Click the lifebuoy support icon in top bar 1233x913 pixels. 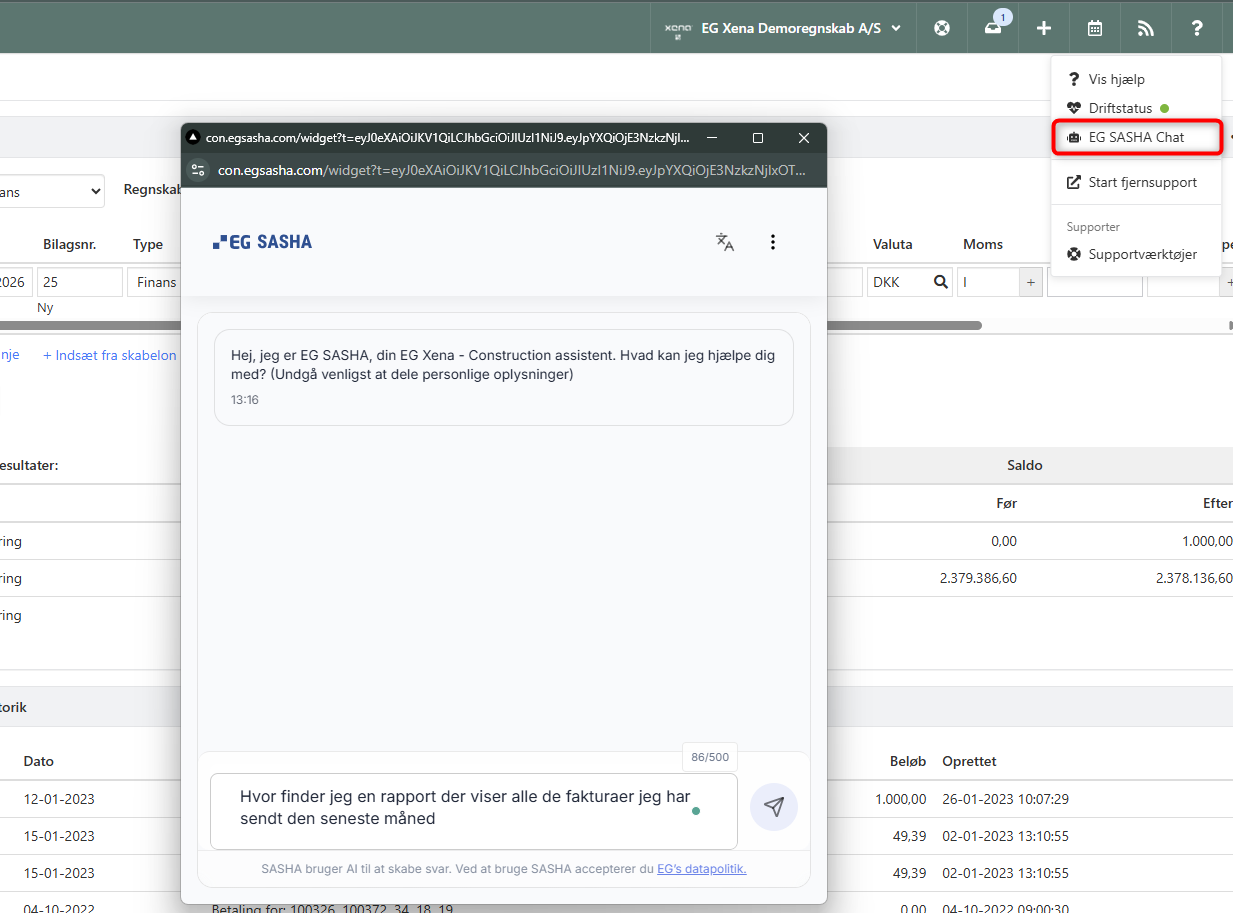941,28
